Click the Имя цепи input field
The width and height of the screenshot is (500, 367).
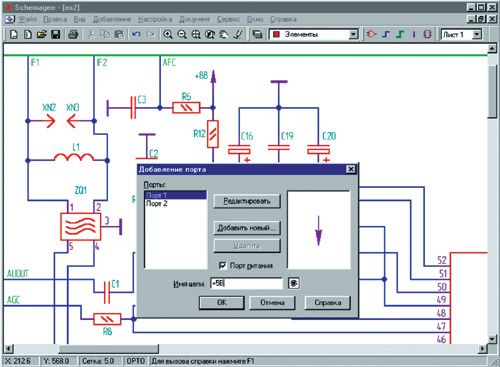[x=246, y=283]
